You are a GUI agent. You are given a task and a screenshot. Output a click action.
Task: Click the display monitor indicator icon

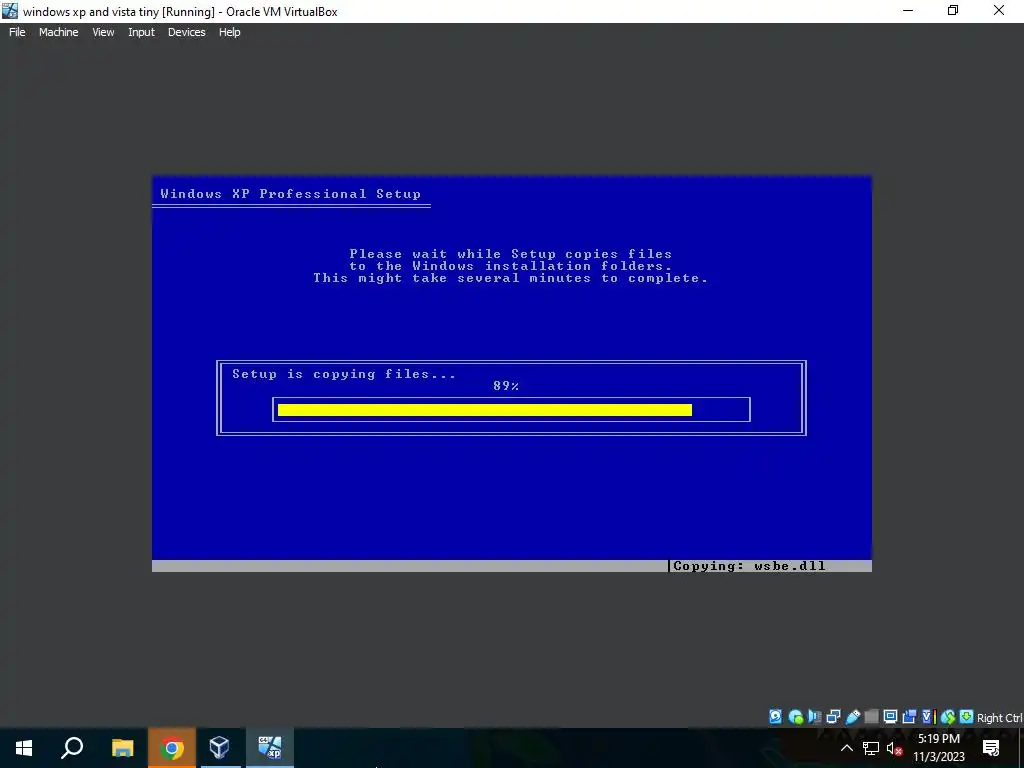(x=890, y=717)
